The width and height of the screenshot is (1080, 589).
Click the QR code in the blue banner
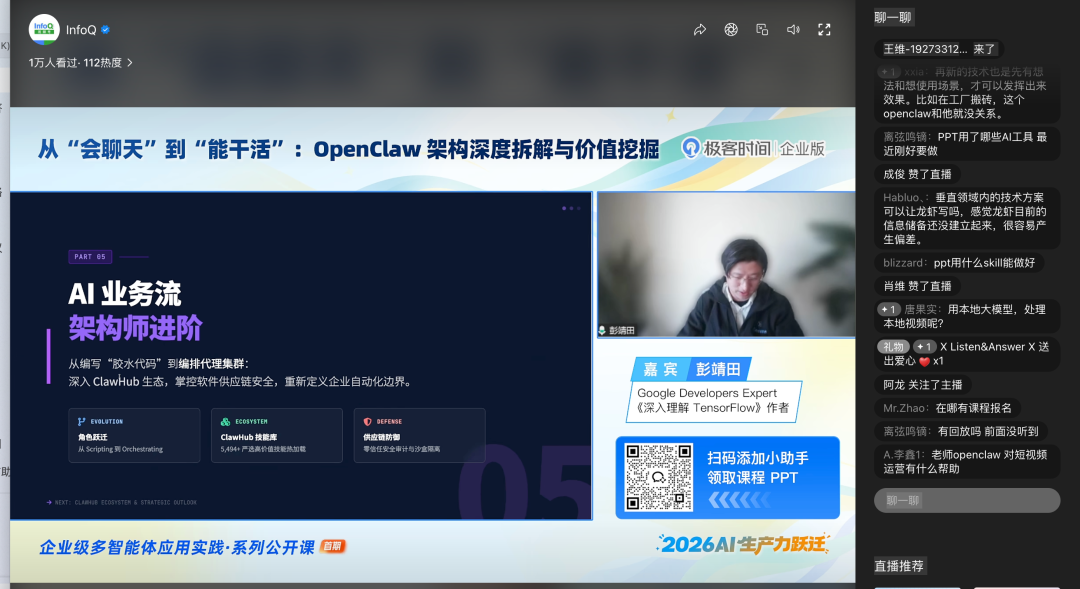(x=658, y=477)
